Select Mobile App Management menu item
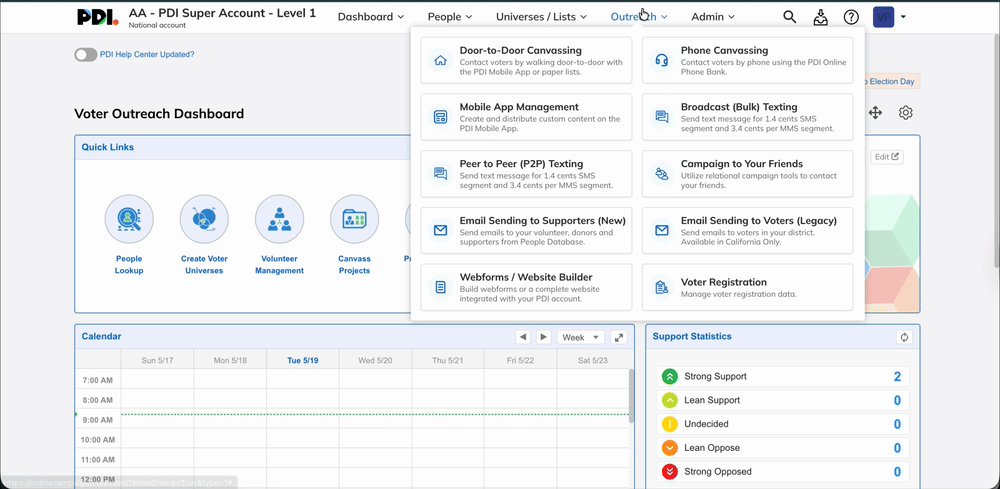This screenshot has width=1000, height=489. pyautogui.click(x=526, y=117)
